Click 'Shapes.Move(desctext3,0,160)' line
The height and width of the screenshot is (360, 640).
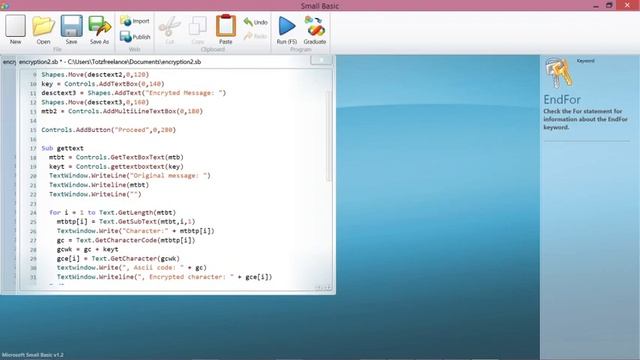95,102
